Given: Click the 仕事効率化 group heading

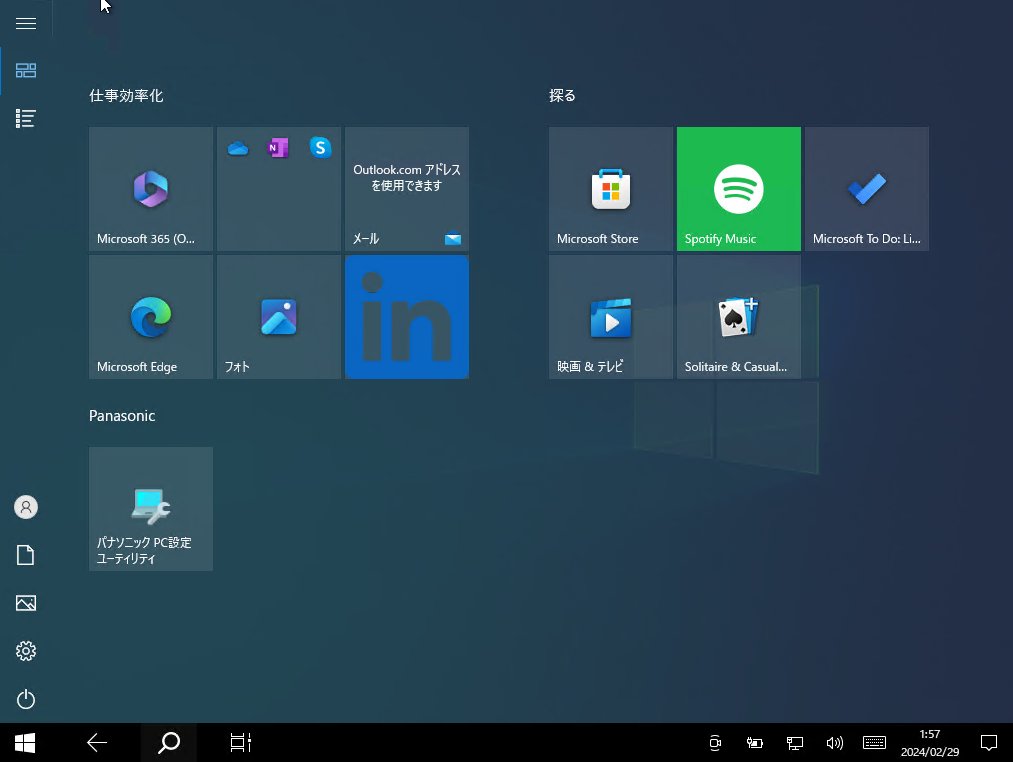Looking at the screenshot, I should point(126,96).
